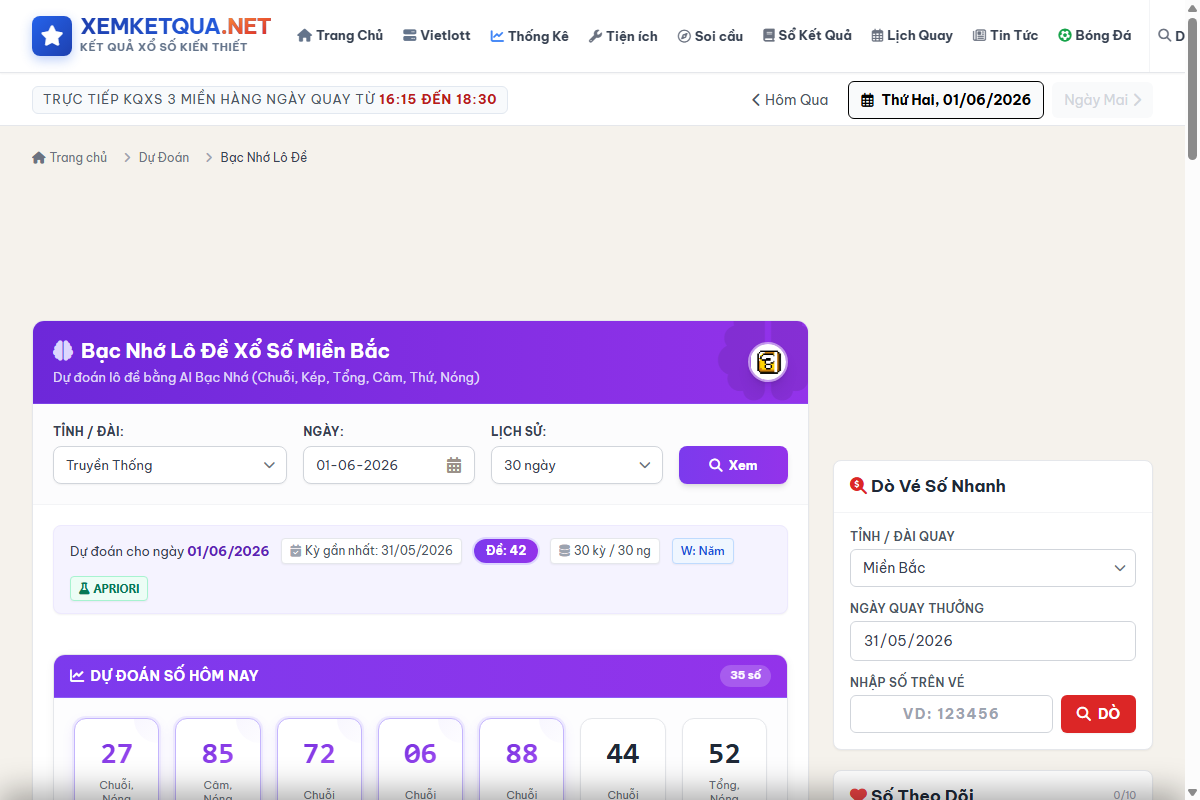Click the Bạc Nhớ Lô Đề breadcrumb
The width and height of the screenshot is (1200, 800).
click(264, 158)
